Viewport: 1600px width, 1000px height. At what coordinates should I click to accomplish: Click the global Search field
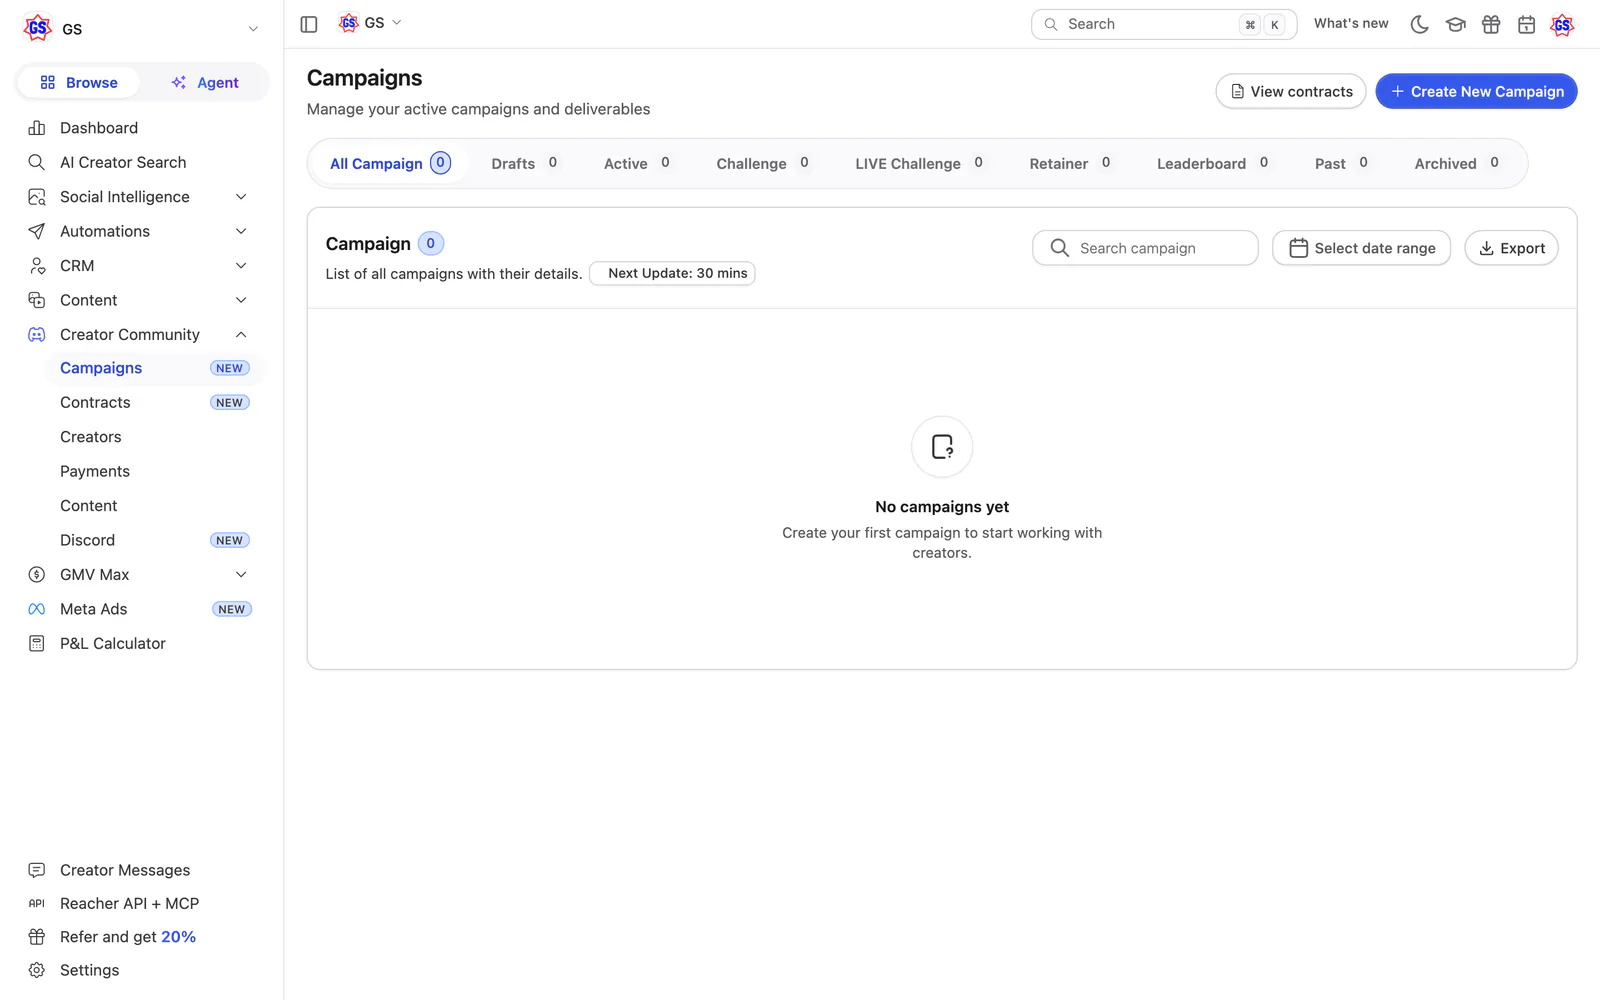pyautogui.click(x=1164, y=24)
